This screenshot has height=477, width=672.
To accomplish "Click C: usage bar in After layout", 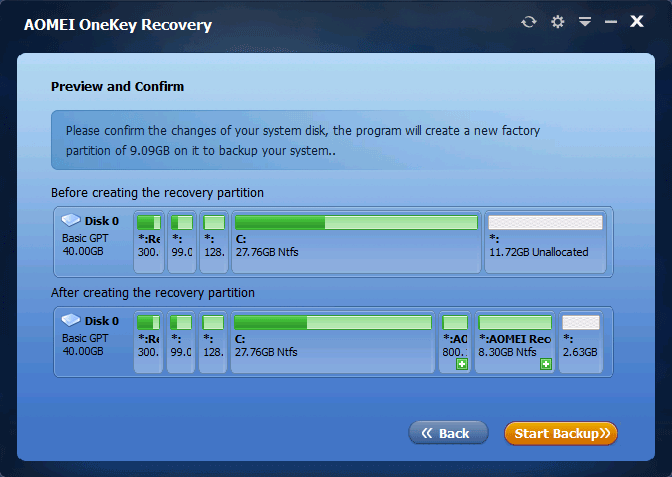I will pos(333,322).
